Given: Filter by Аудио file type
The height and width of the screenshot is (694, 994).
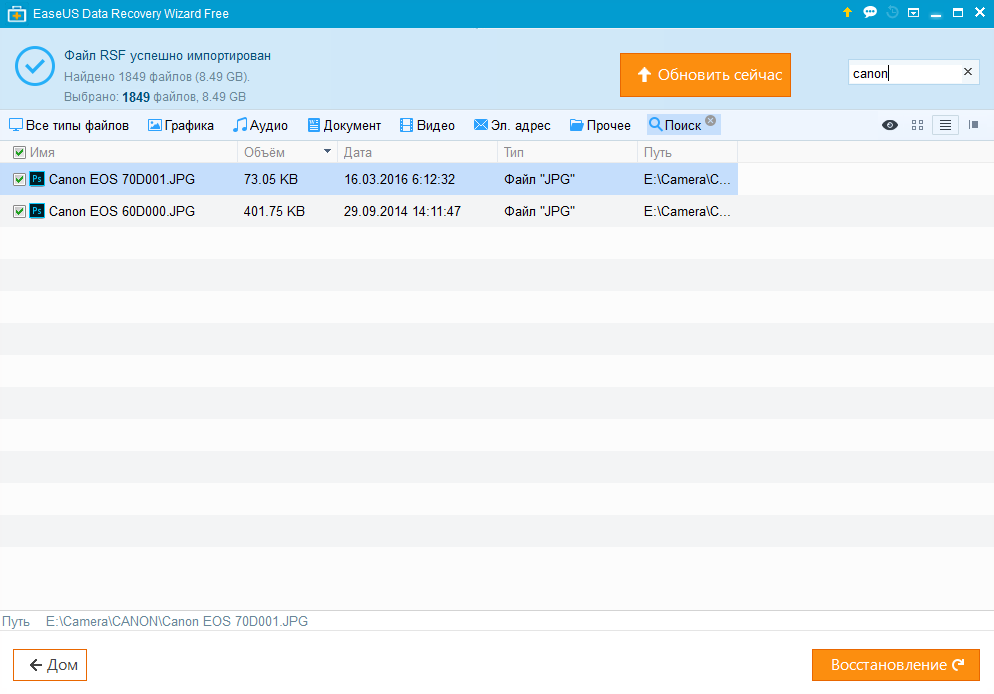Looking at the screenshot, I should pos(260,125).
